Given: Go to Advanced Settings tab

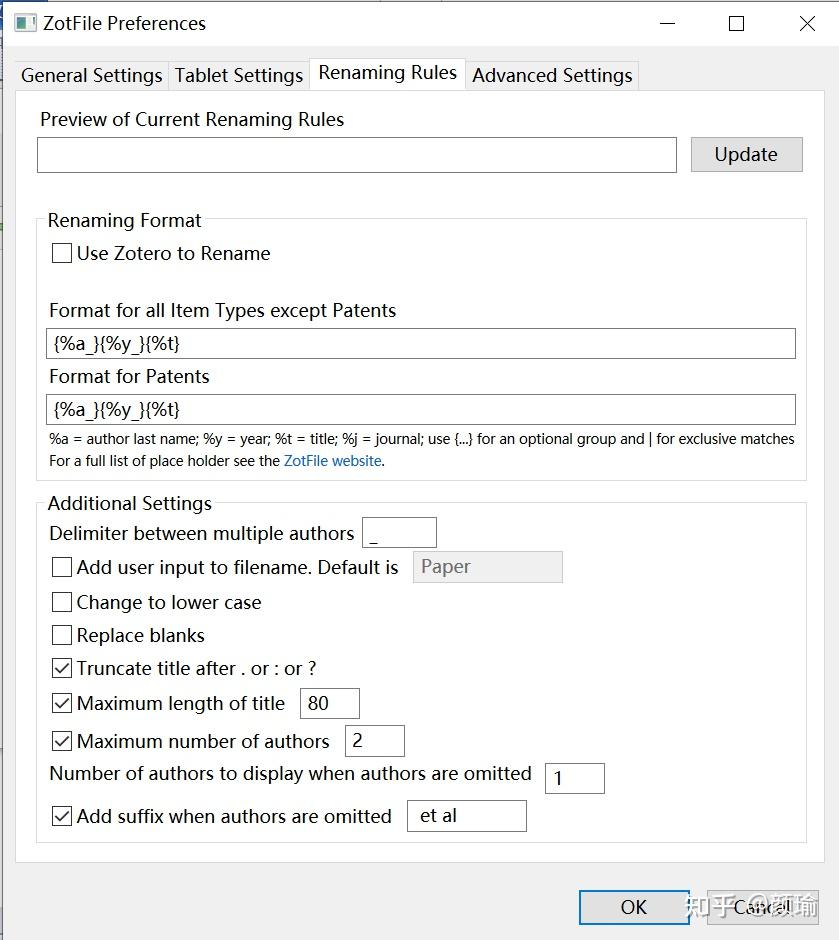Looking at the screenshot, I should tap(552, 75).
